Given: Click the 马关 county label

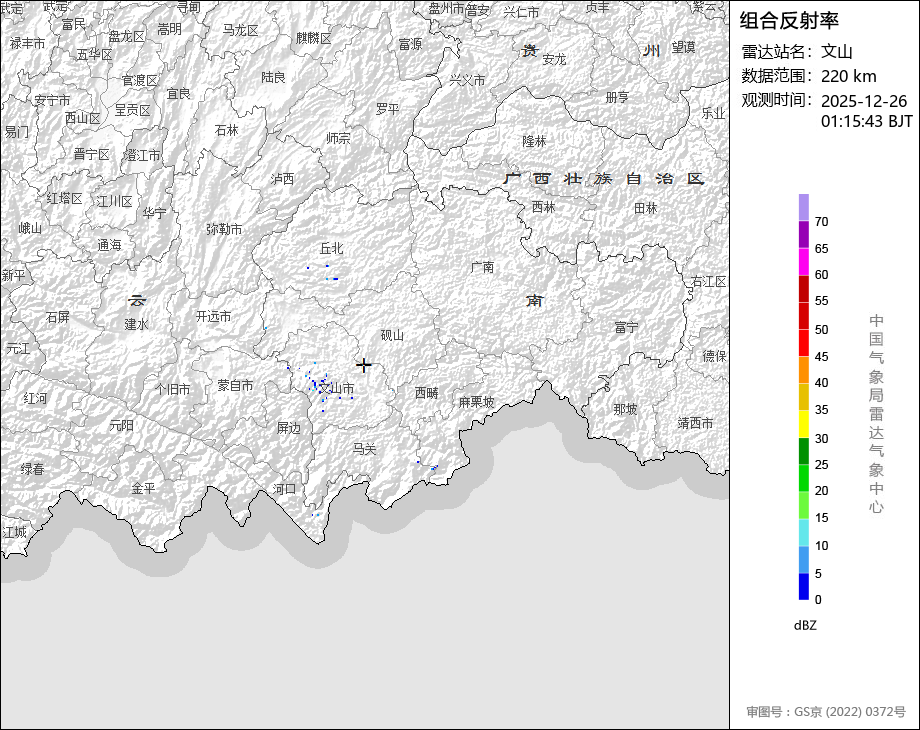Looking at the screenshot, I should click(x=364, y=449).
